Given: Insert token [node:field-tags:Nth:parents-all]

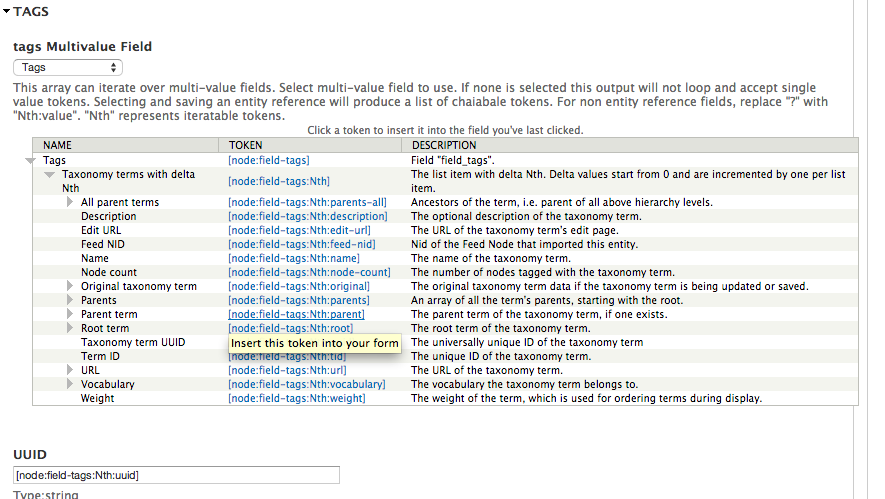Looking at the screenshot, I should coord(307,202).
